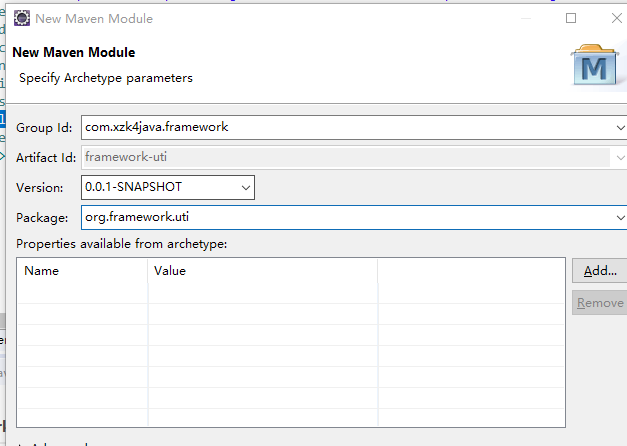This screenshot has height=446, width=627.
Task: Click the empty third column header
Action: tap(470, 270)
